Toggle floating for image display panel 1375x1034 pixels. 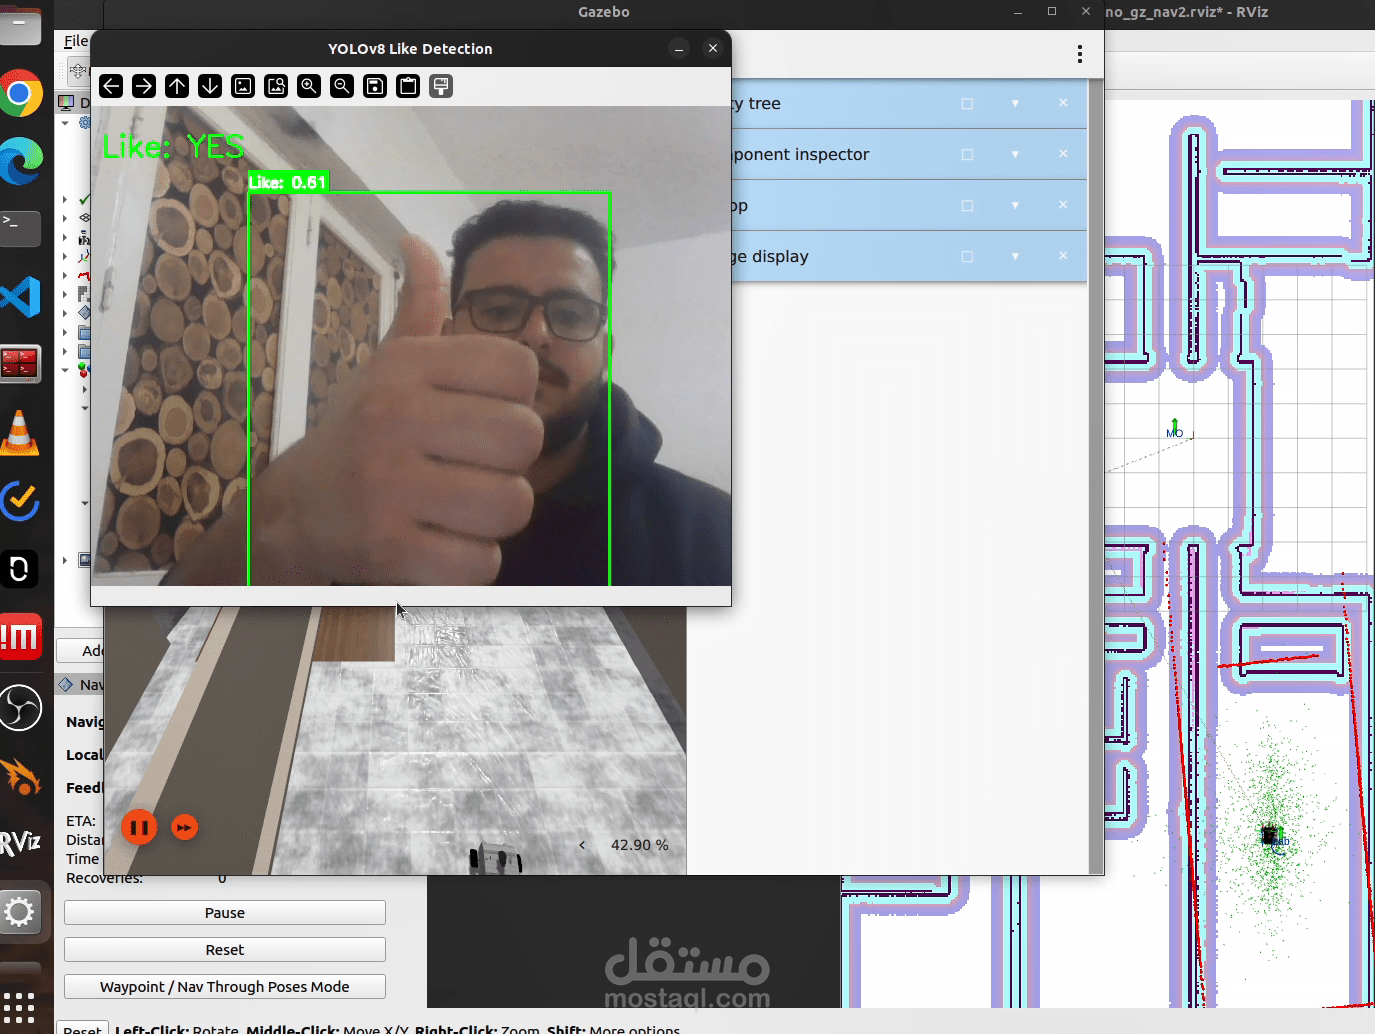tap(967, 256)
